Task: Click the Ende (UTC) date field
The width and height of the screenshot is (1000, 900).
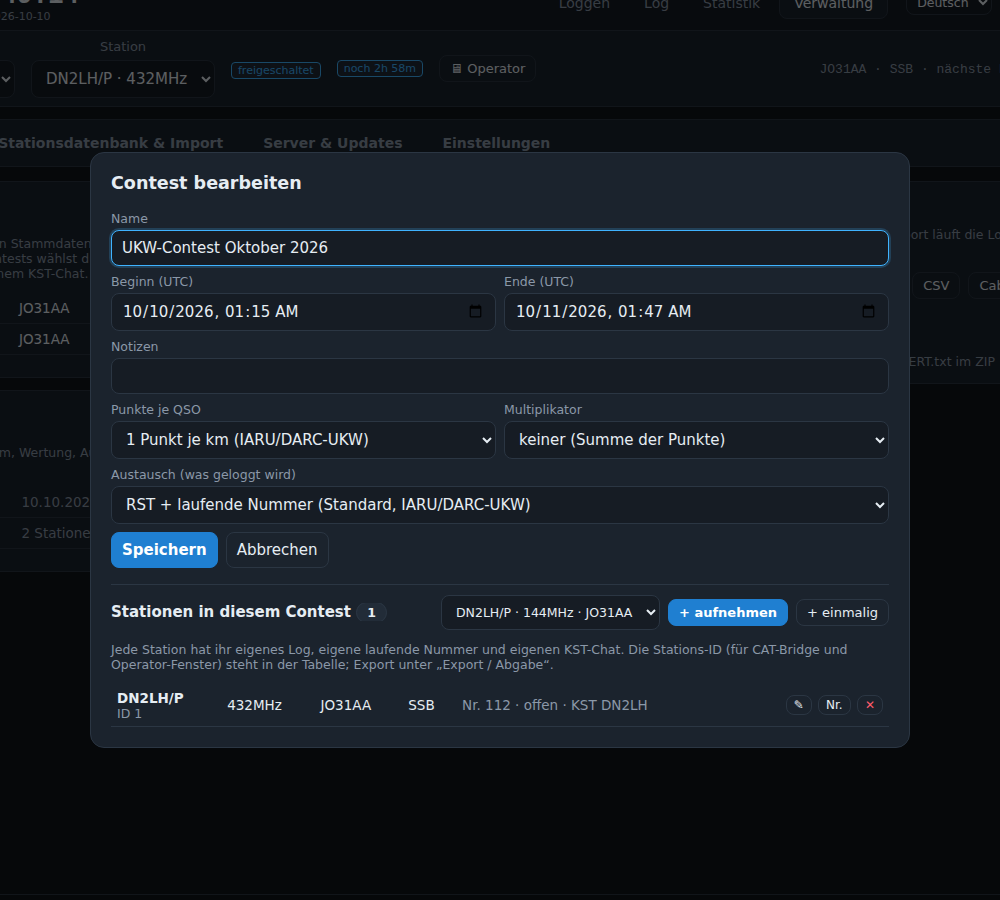Action: tap(696, 312)
